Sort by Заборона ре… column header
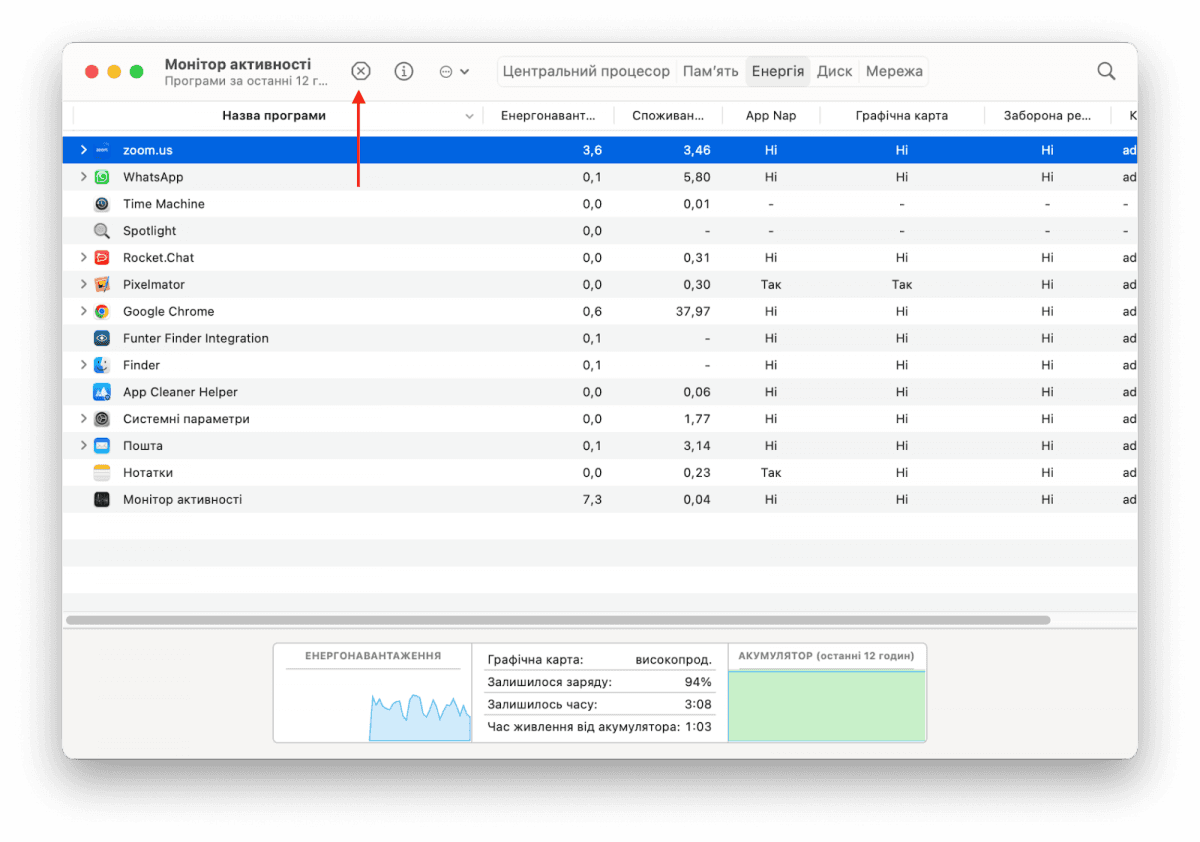The width and height of the screenshot is (1200, 842). pos(1047,116)
